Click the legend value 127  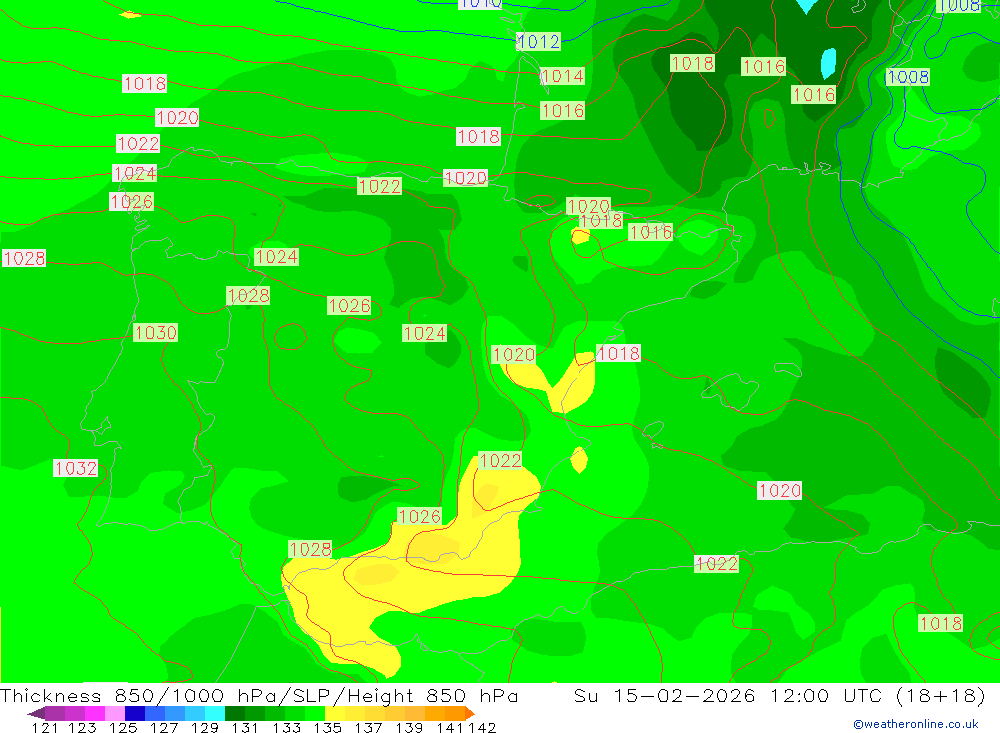coord(165,727)
